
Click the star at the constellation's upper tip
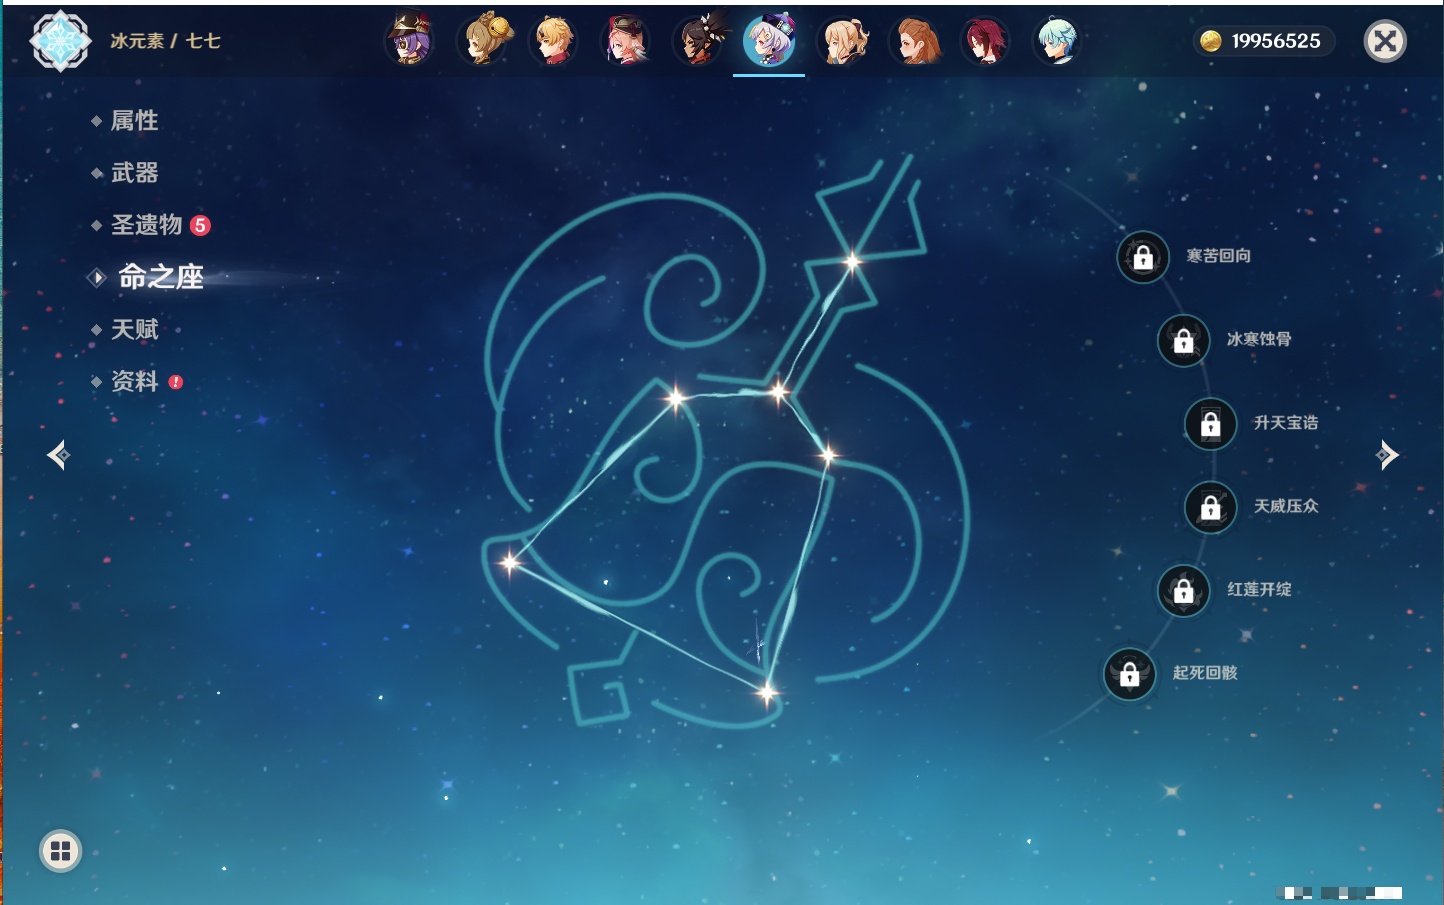pyautogui.click(x=852, y=262)
